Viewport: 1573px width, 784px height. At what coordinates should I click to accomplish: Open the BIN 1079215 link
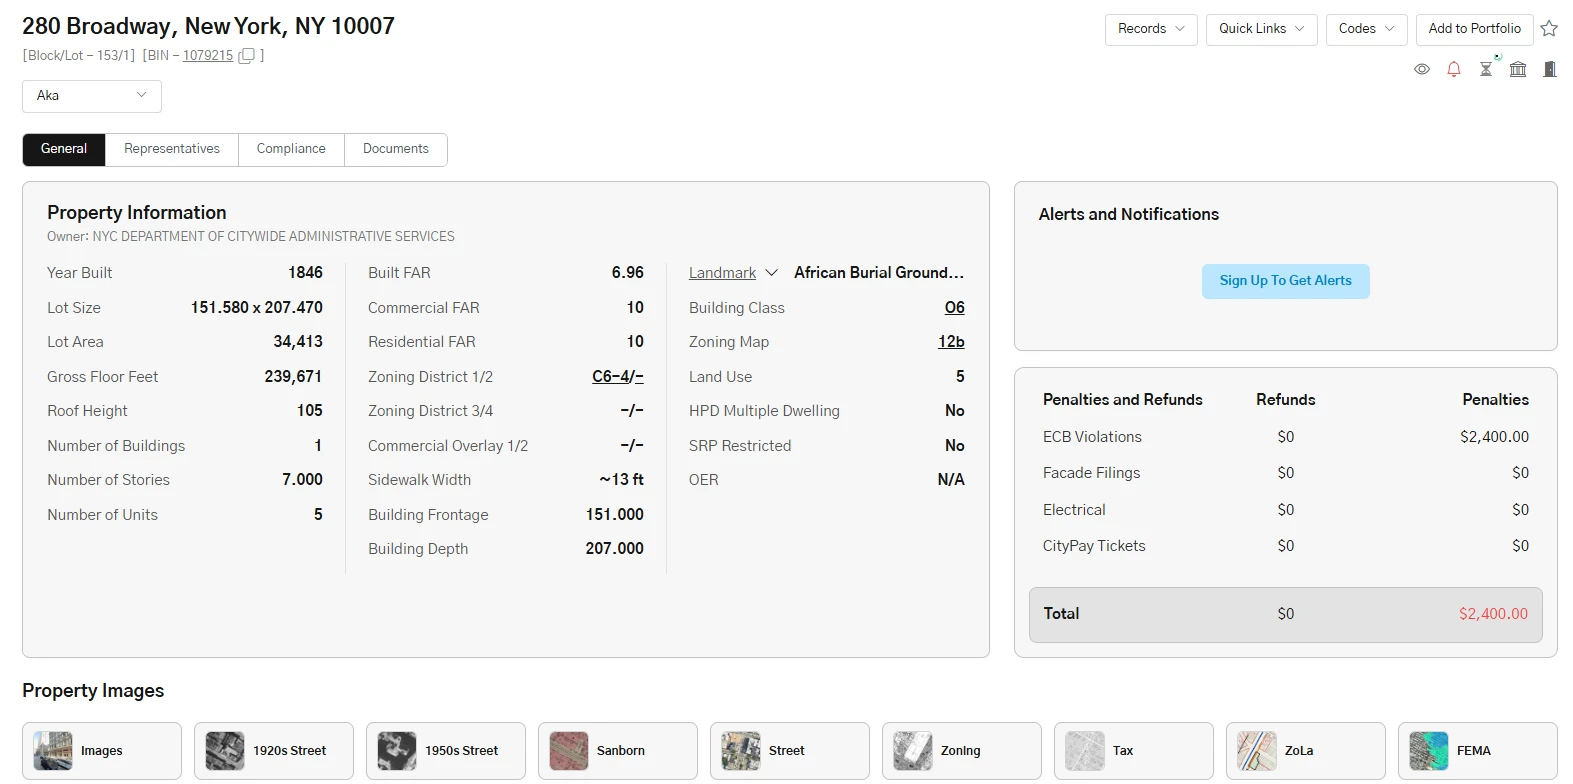[x=208, y=56]
